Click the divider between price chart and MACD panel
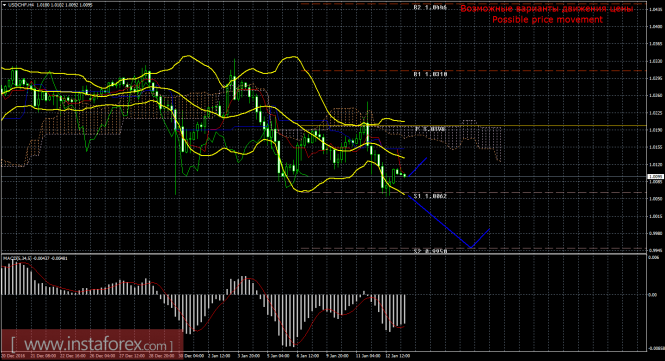The image size is (665, 361). (x=323, y=254)
